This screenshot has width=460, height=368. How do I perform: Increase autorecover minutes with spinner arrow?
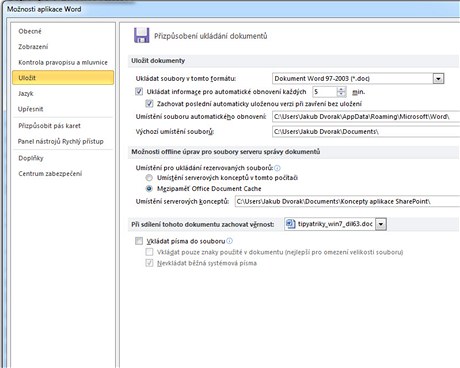pos(341,89)
